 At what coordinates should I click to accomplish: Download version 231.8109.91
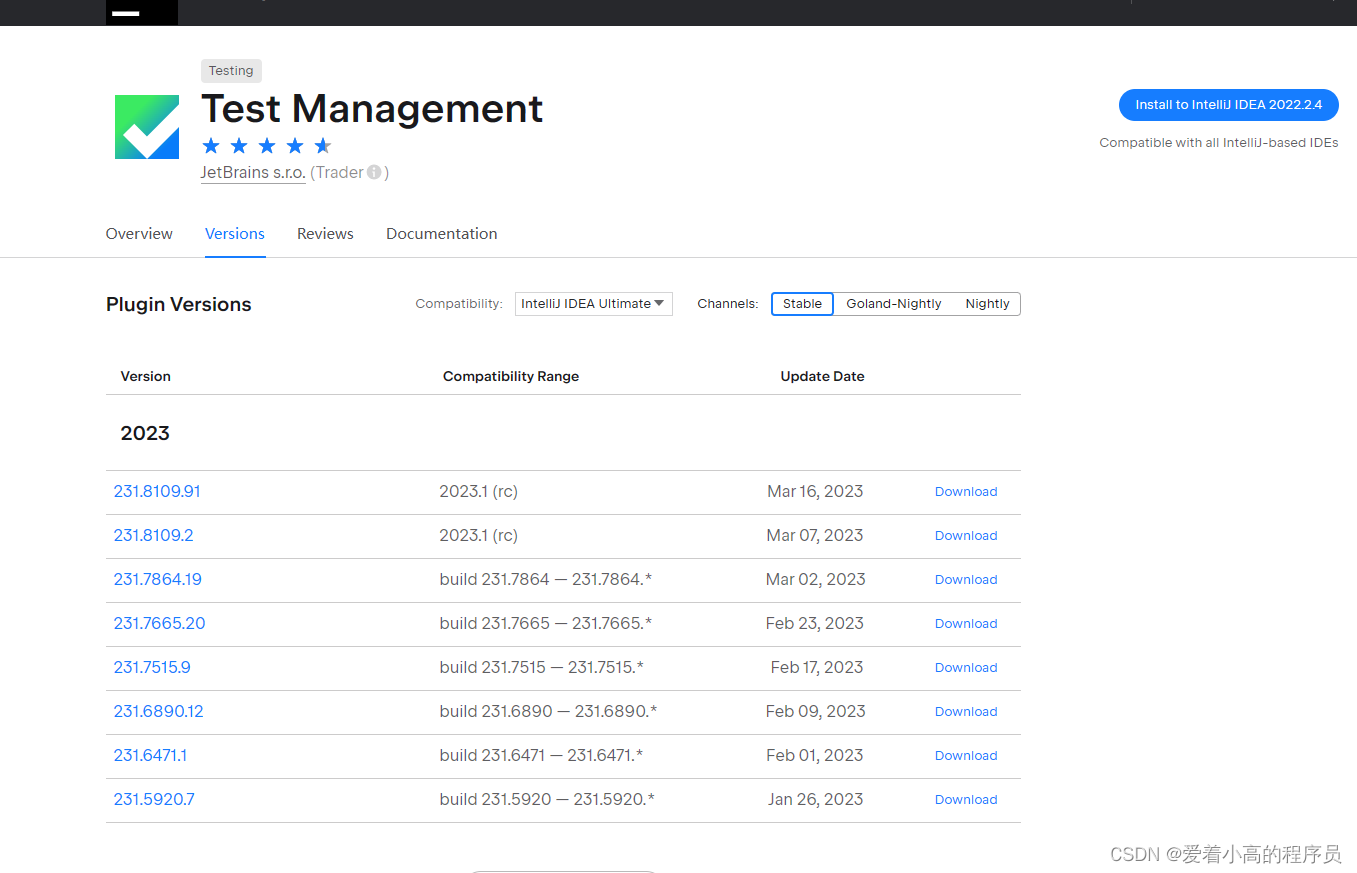(966, 492)
